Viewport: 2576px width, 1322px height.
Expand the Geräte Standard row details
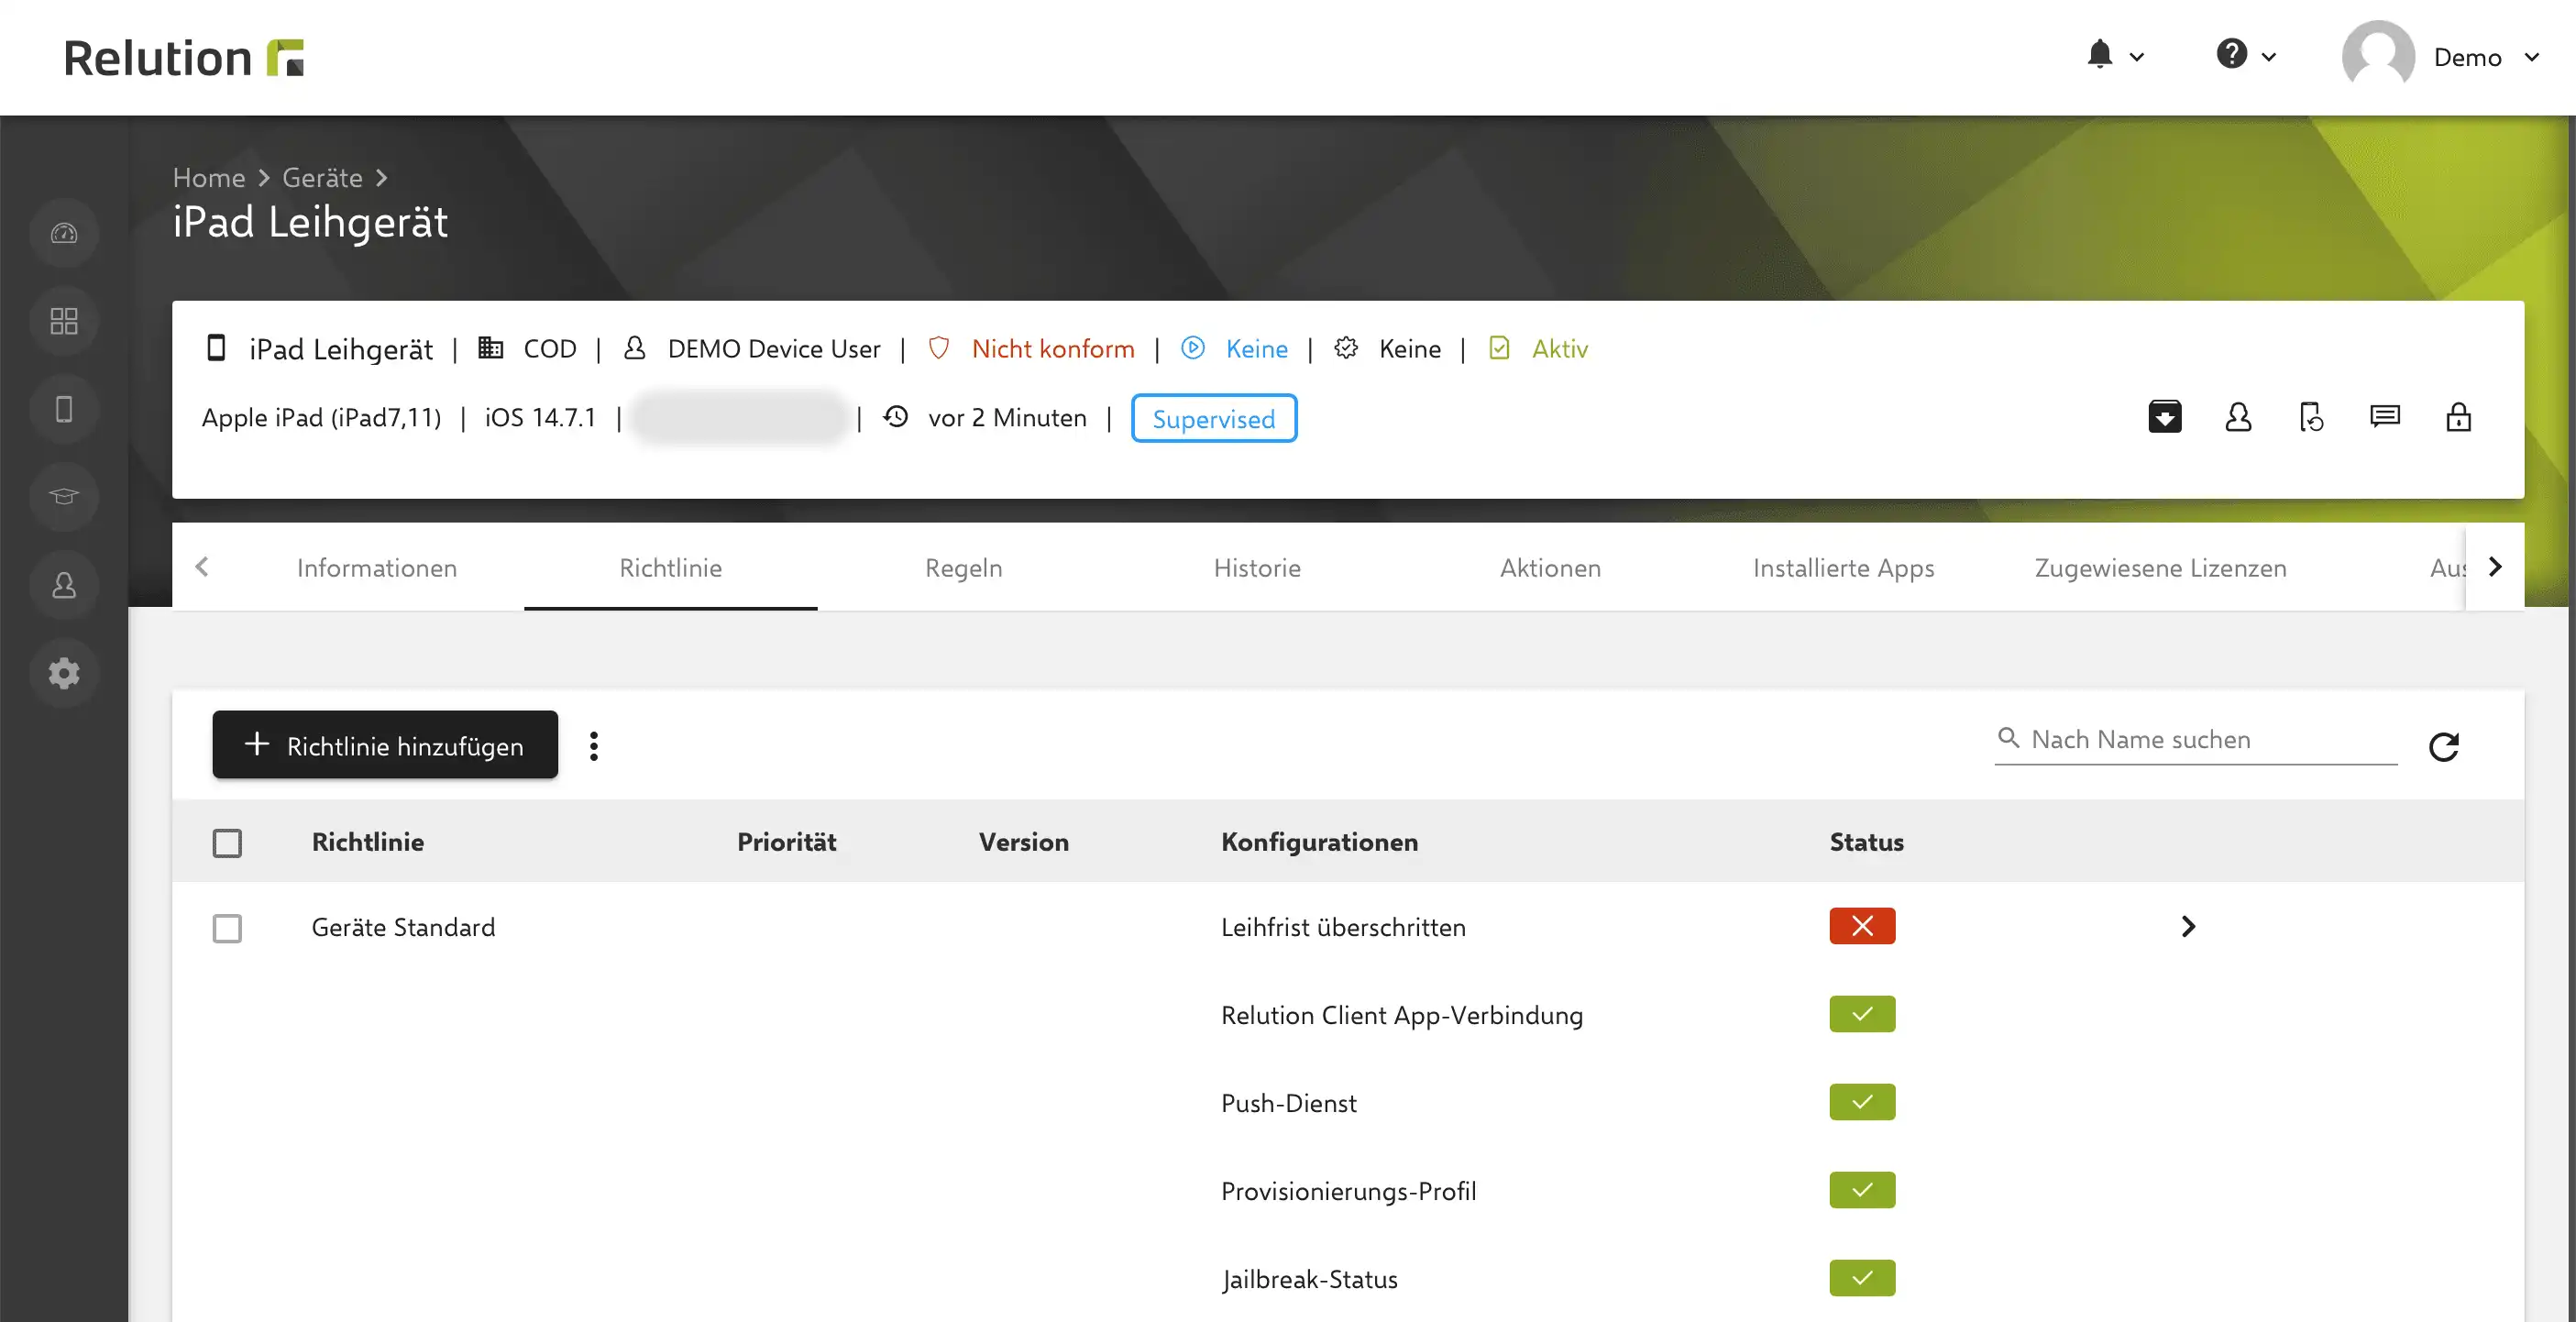(2188, 926)
